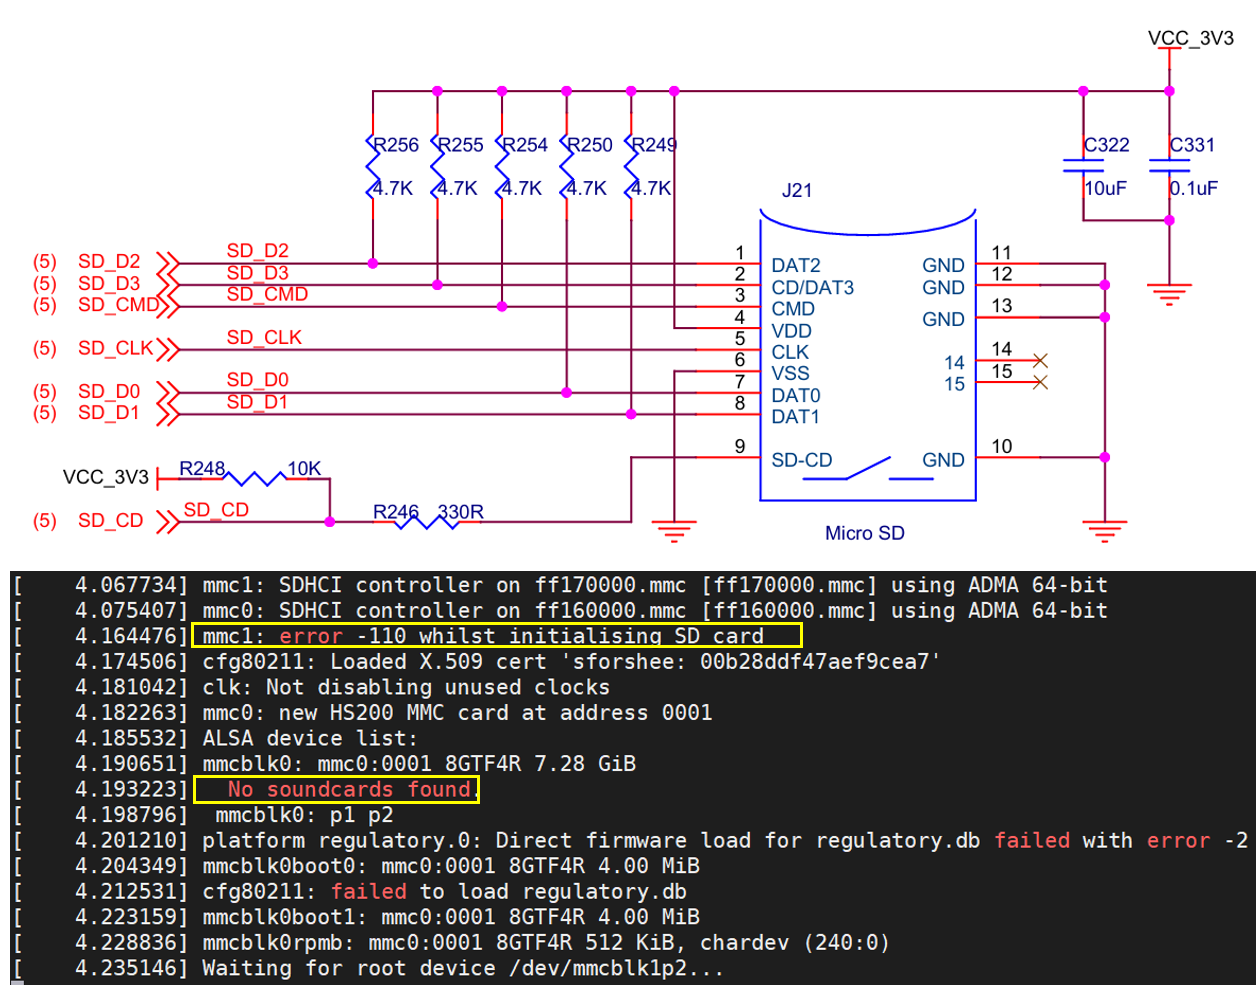This screenshot has width=1259, height=985.
Task: Select the J21 connector designator
Action: point(797,190)
